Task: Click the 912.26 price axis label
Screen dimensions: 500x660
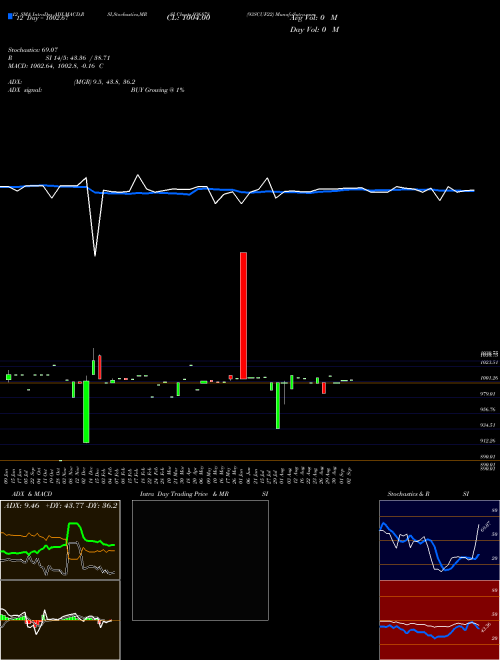Action: (x=489, y=441)
